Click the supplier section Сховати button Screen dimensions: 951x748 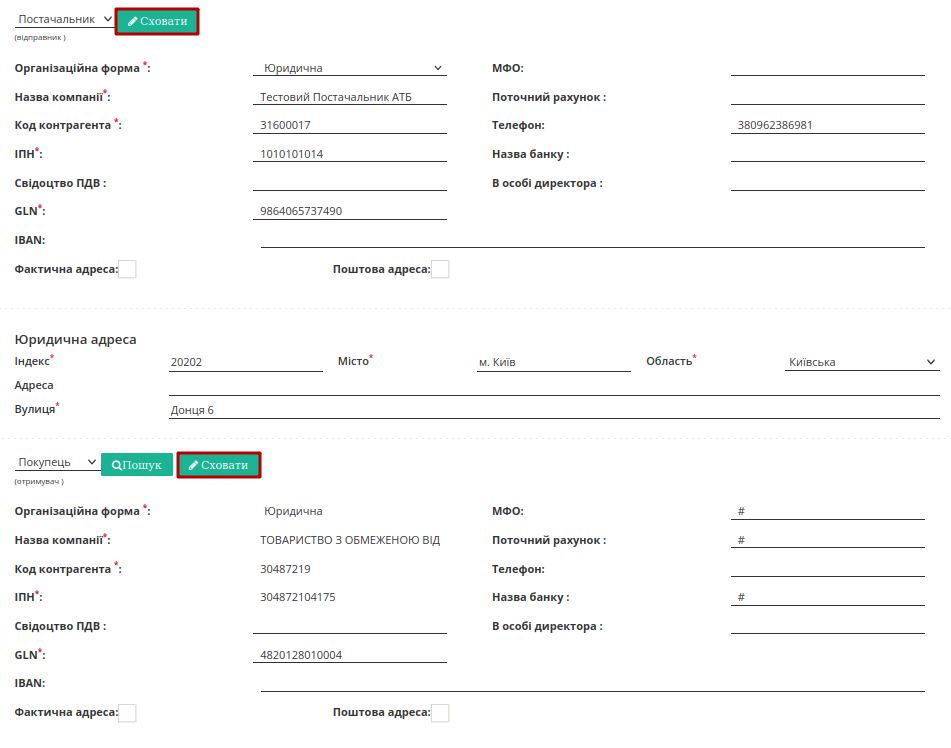point(157,21)
